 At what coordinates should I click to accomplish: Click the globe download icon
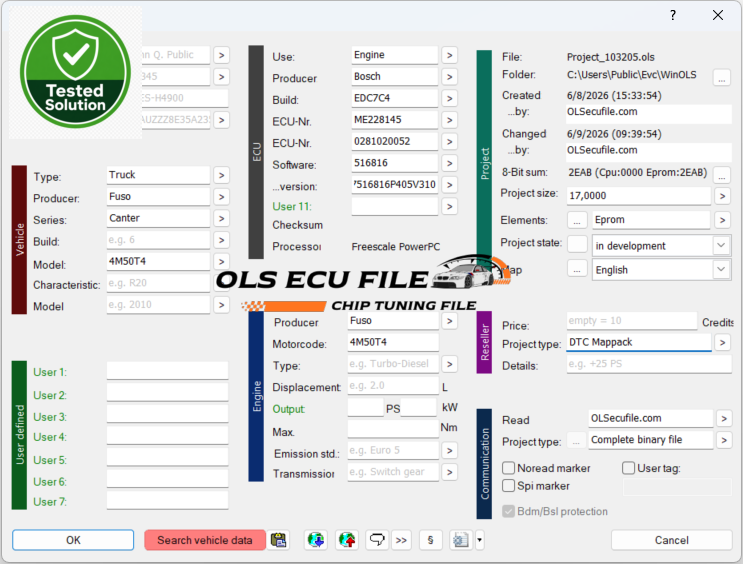tap(316, 540)
